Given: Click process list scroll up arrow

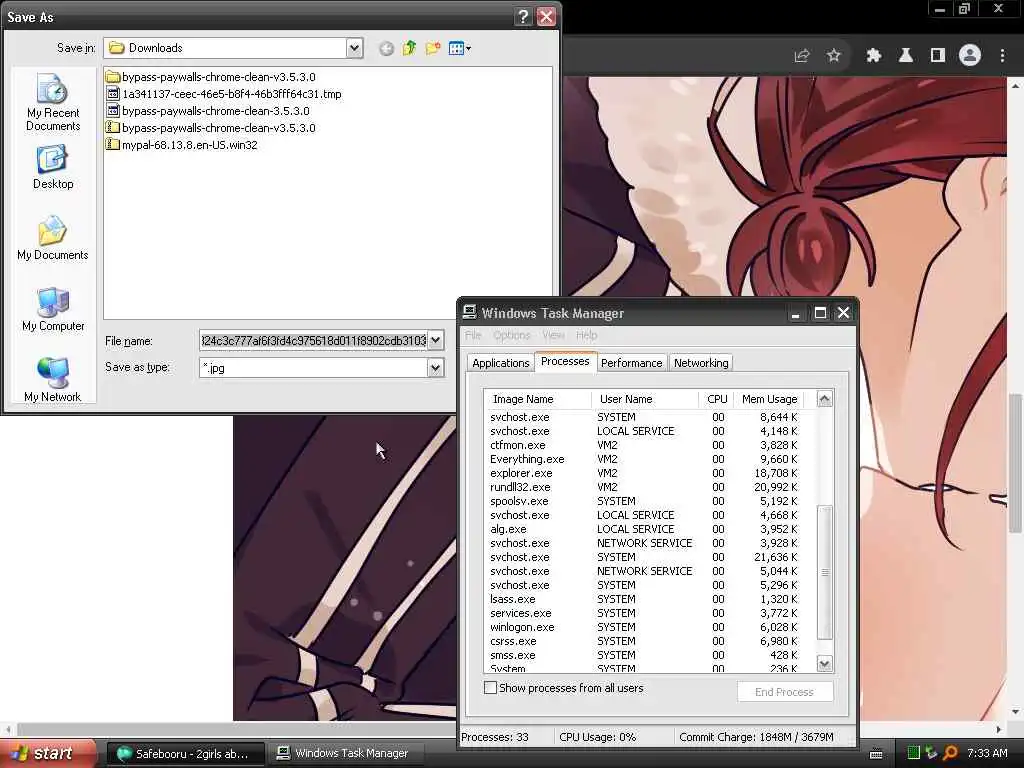Looking at the screenshot, I should pyautogui.click(x=825, y=399).
